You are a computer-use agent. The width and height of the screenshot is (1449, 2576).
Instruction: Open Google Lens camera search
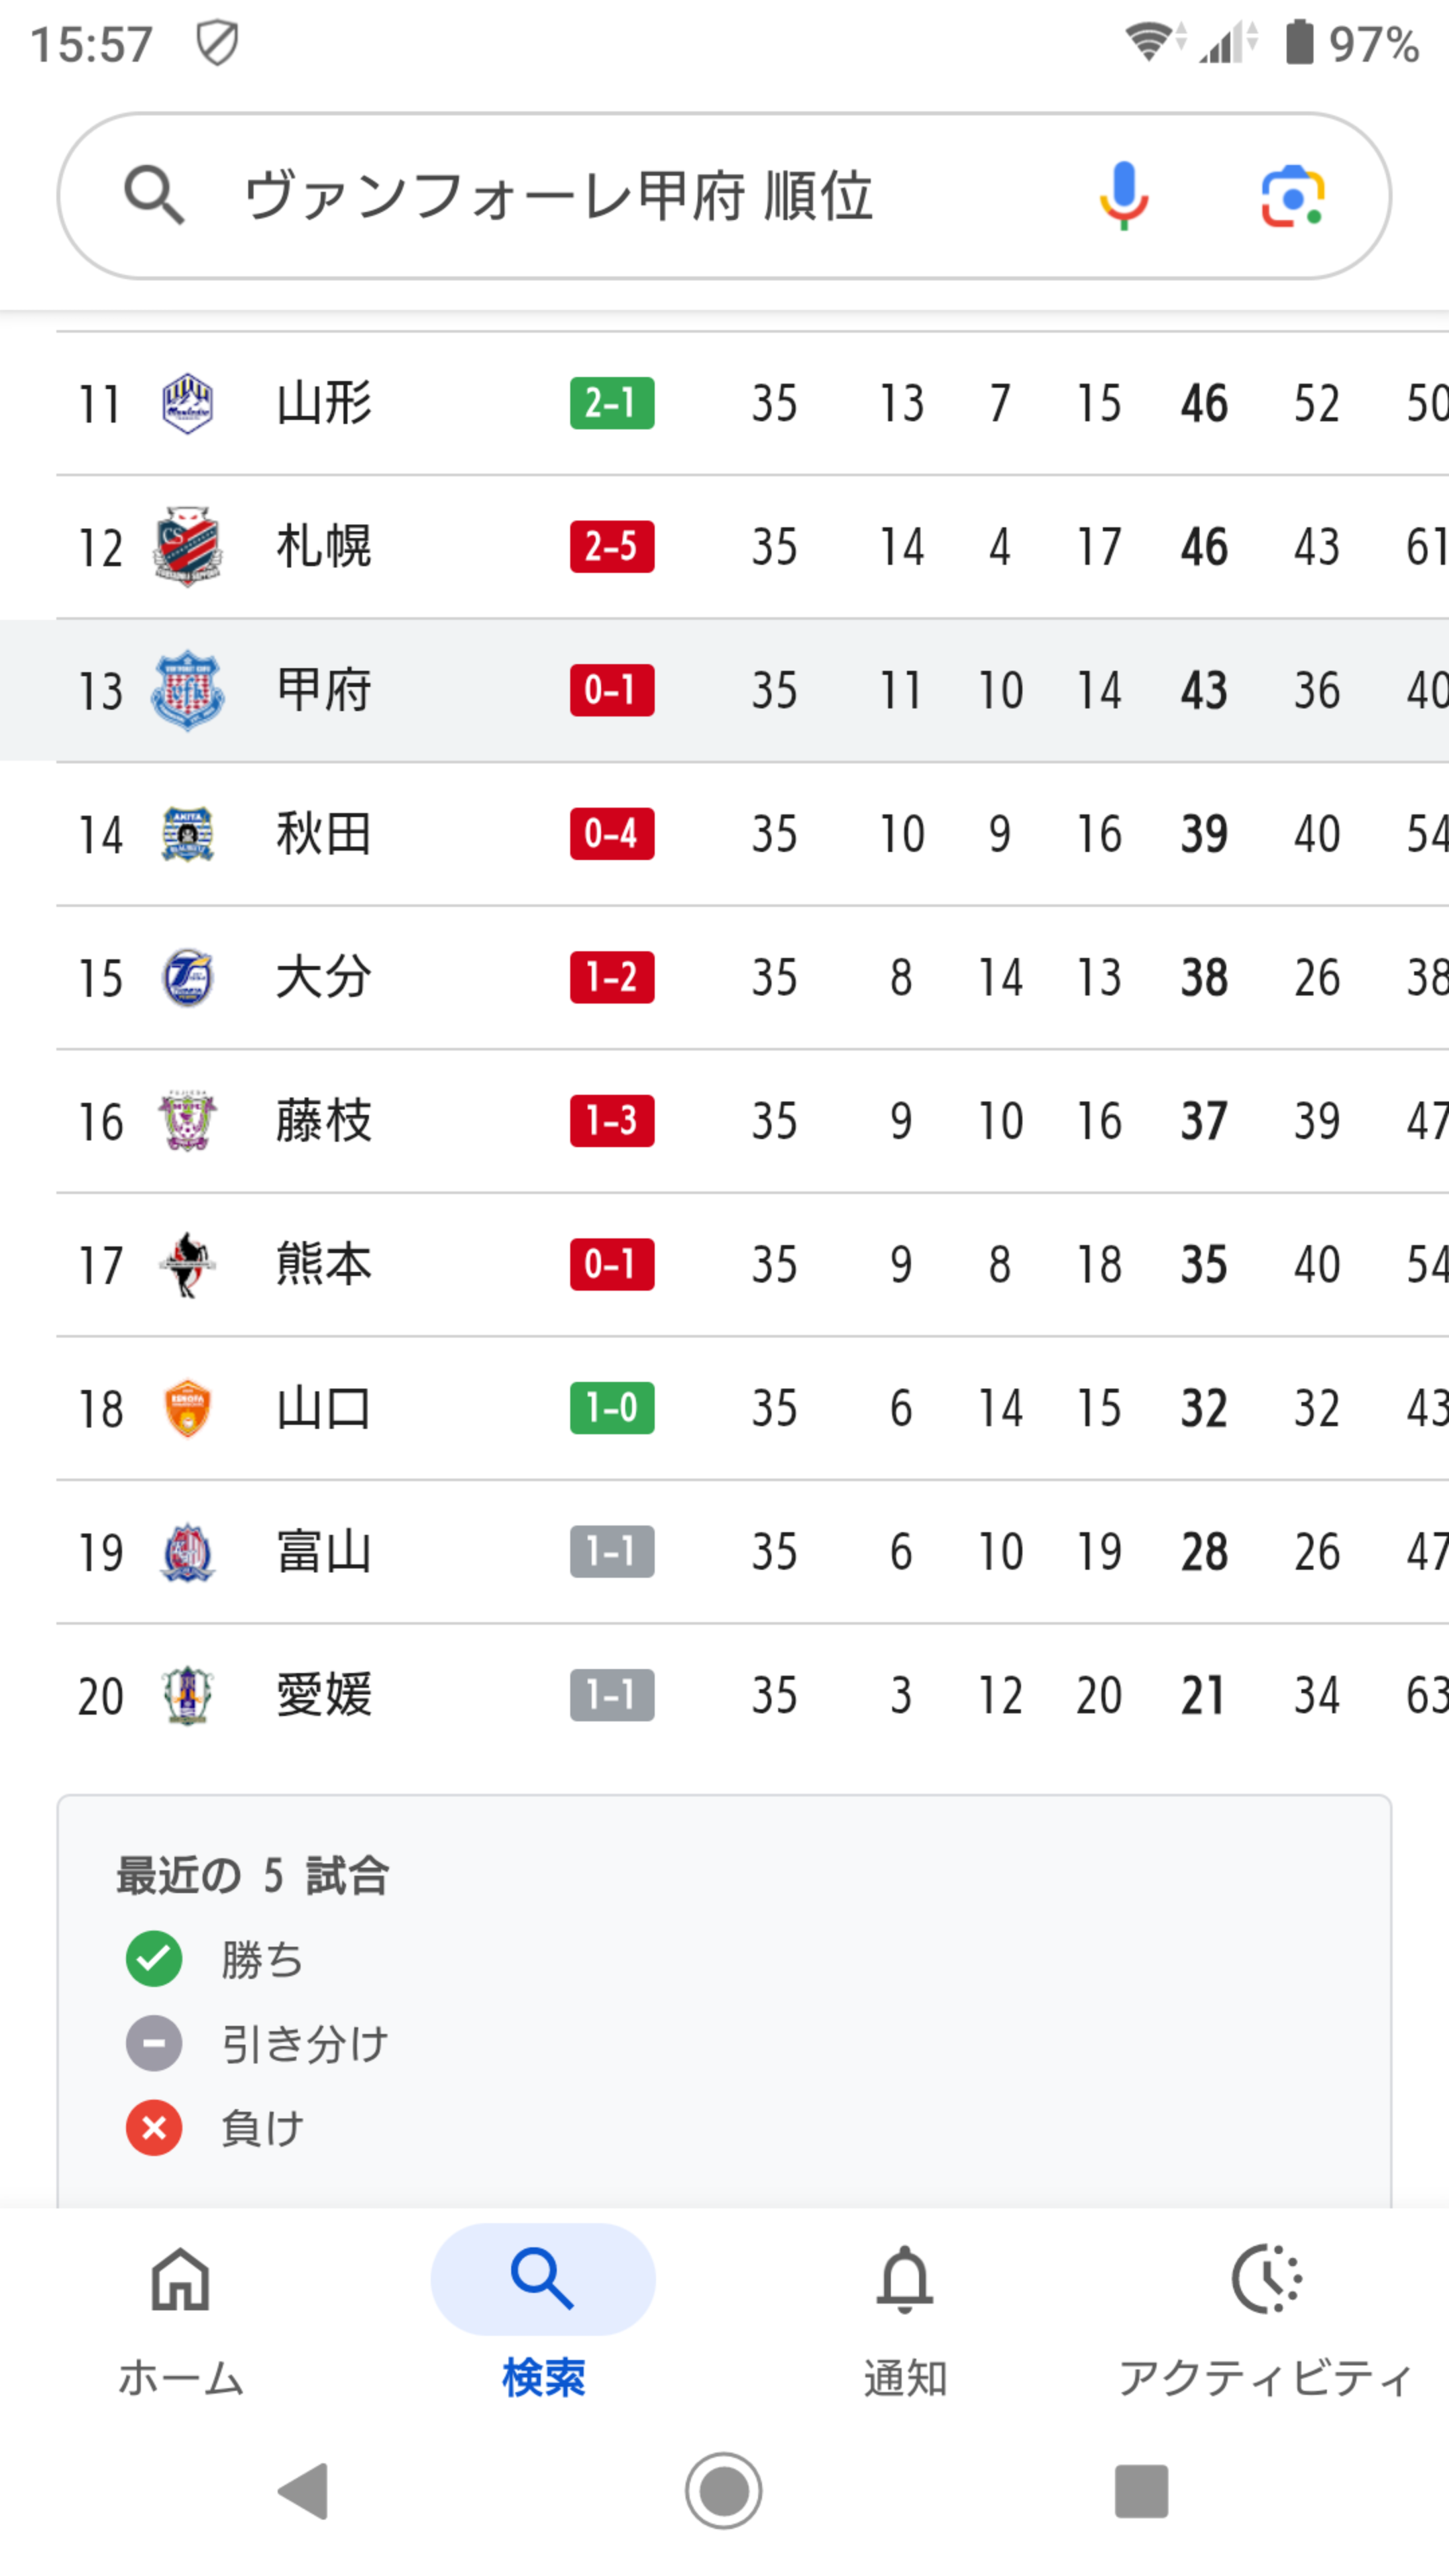[1292, 196]
